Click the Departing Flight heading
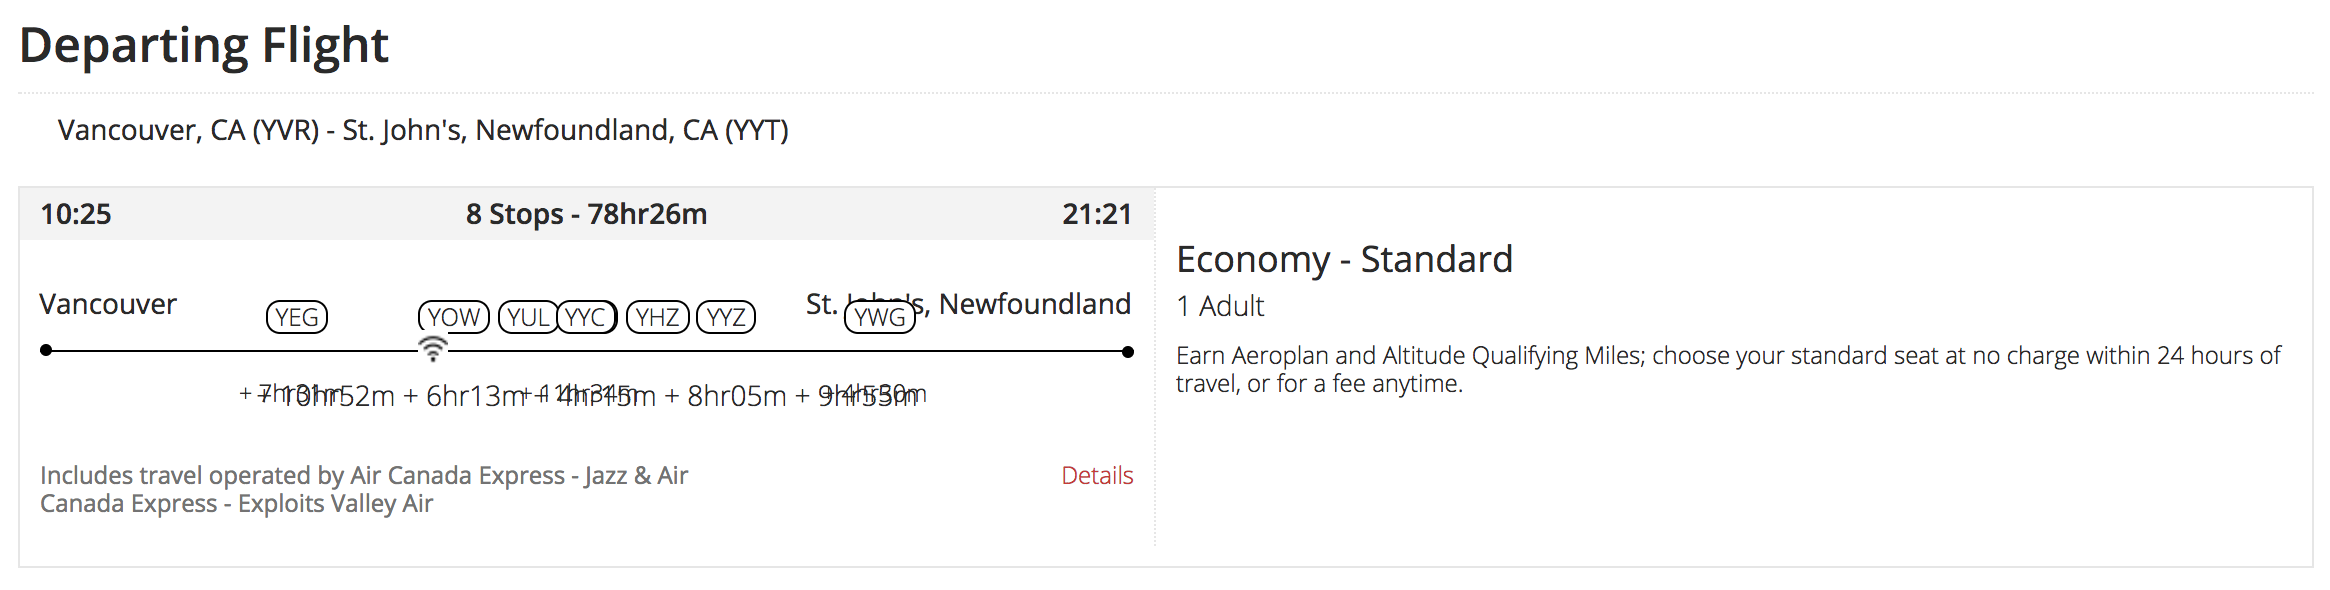Viewport: 2330px width, 590px height. (x=204, y=45)
